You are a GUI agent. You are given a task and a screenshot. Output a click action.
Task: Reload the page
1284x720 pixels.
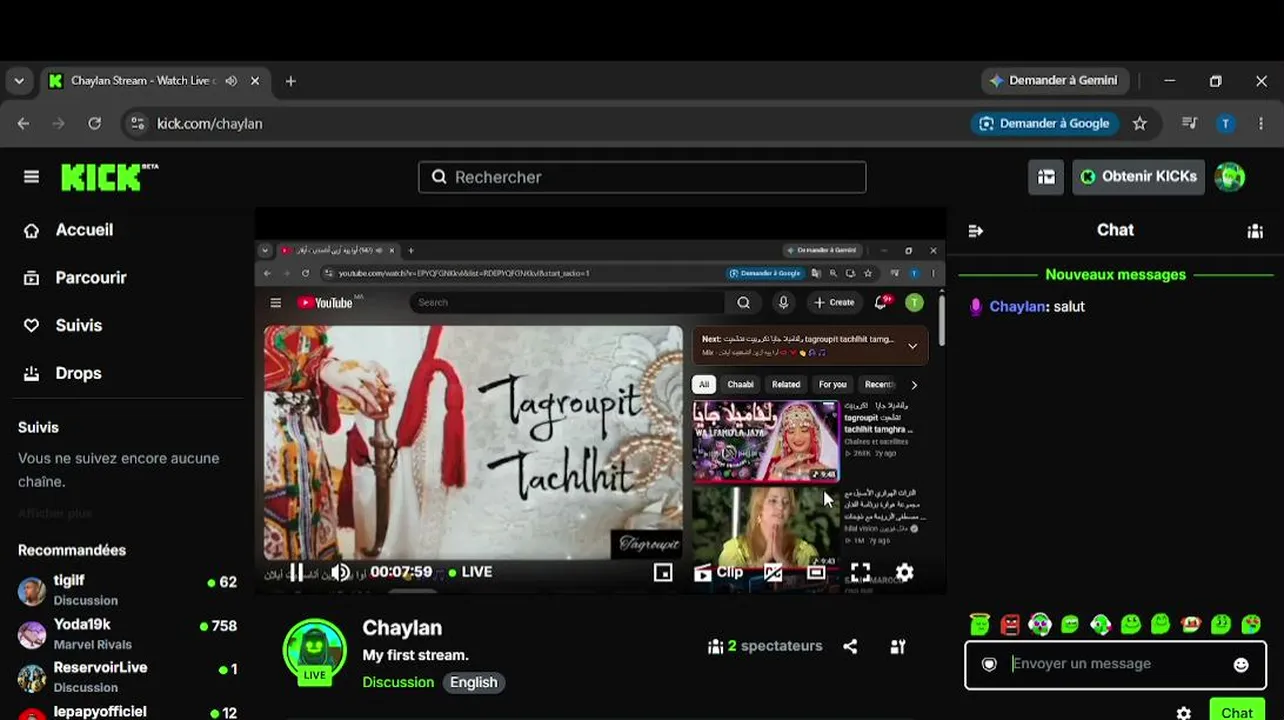(94, 124)
